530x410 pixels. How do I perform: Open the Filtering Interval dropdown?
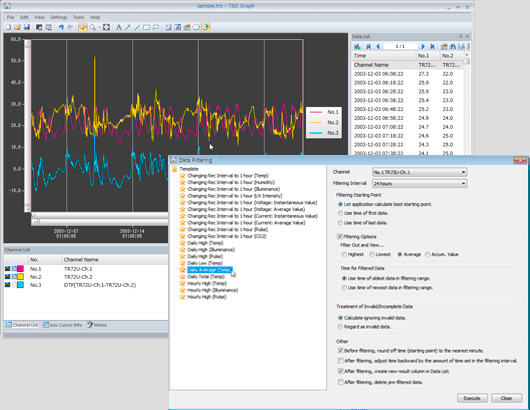[x=419, y=184]
